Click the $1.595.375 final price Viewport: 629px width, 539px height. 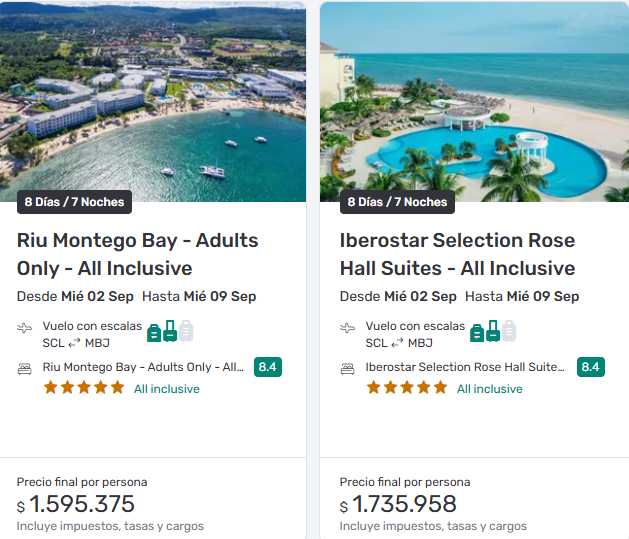pos(82,504)
